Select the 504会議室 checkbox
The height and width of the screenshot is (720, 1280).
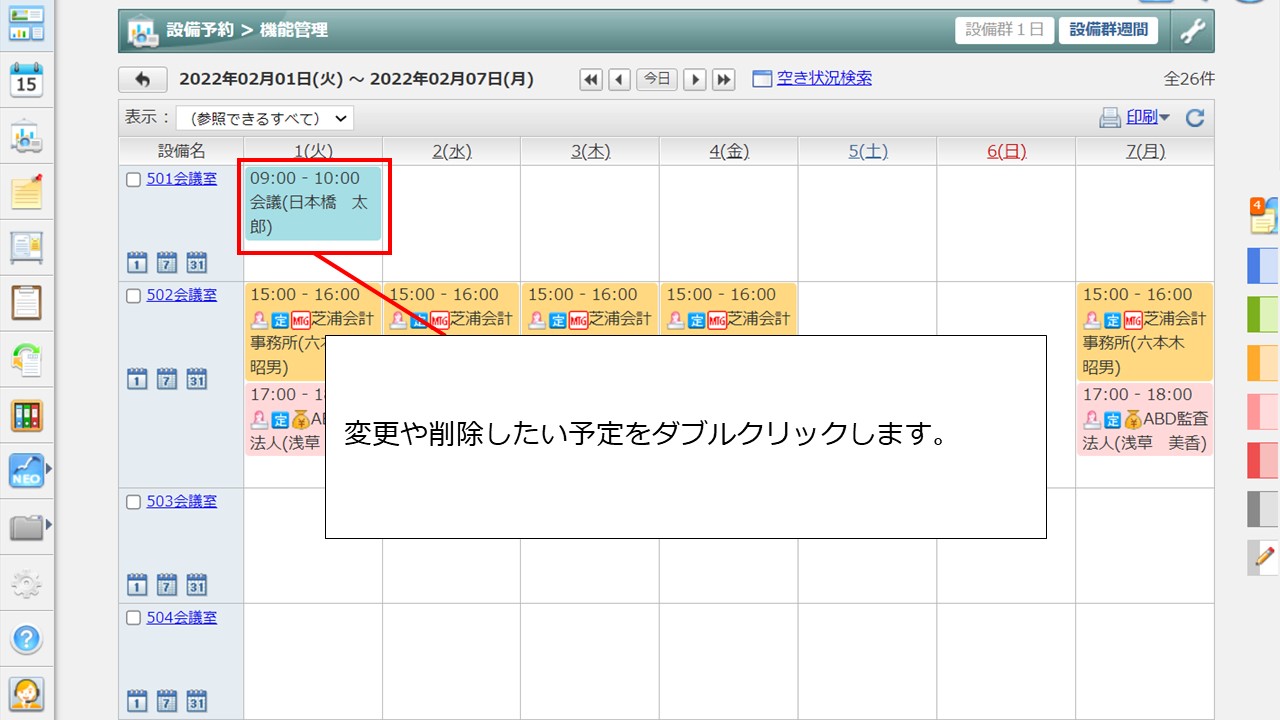134,618
